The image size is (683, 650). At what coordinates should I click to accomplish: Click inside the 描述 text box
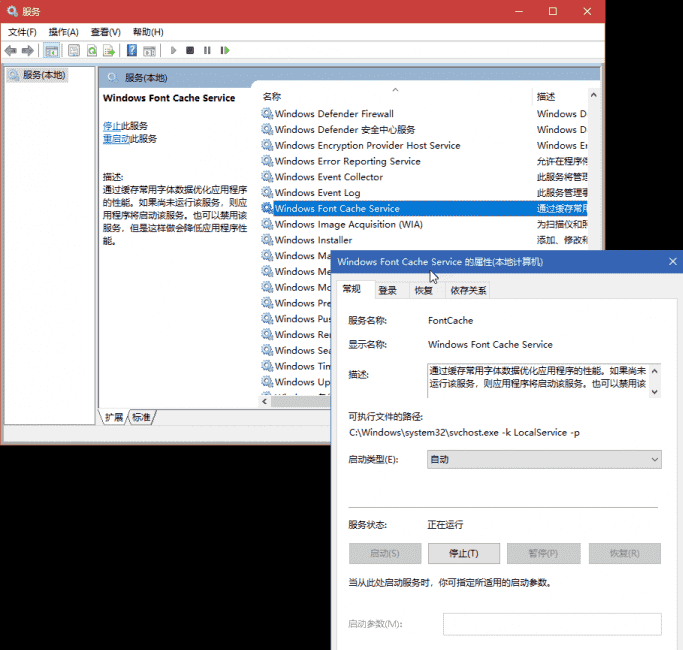(538, 381)
